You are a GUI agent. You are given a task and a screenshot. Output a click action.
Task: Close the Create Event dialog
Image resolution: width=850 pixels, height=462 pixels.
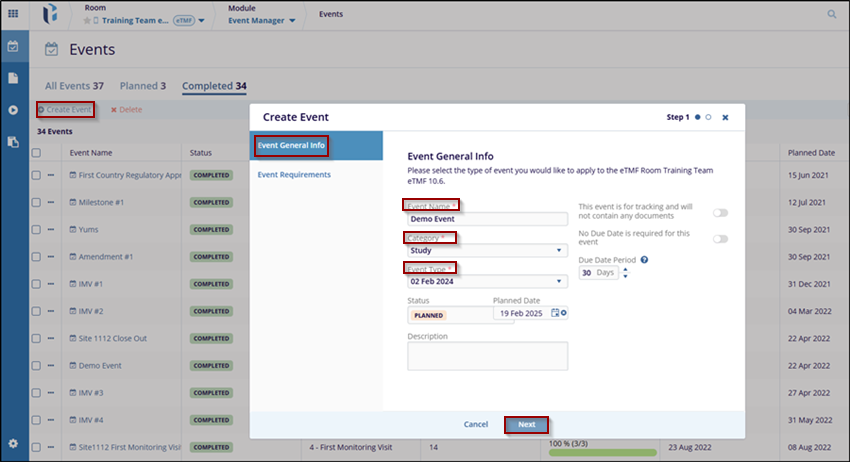tap(725, 117)
